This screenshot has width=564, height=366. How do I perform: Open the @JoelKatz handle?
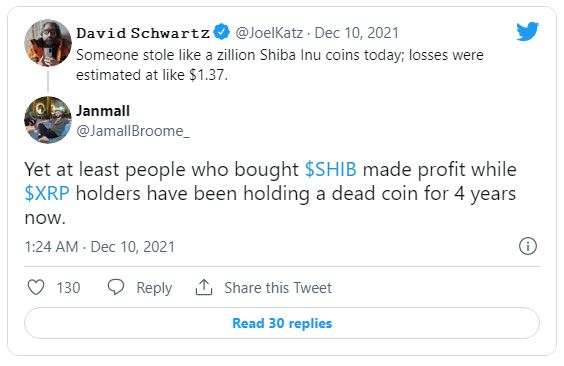[x=269, y=33]
